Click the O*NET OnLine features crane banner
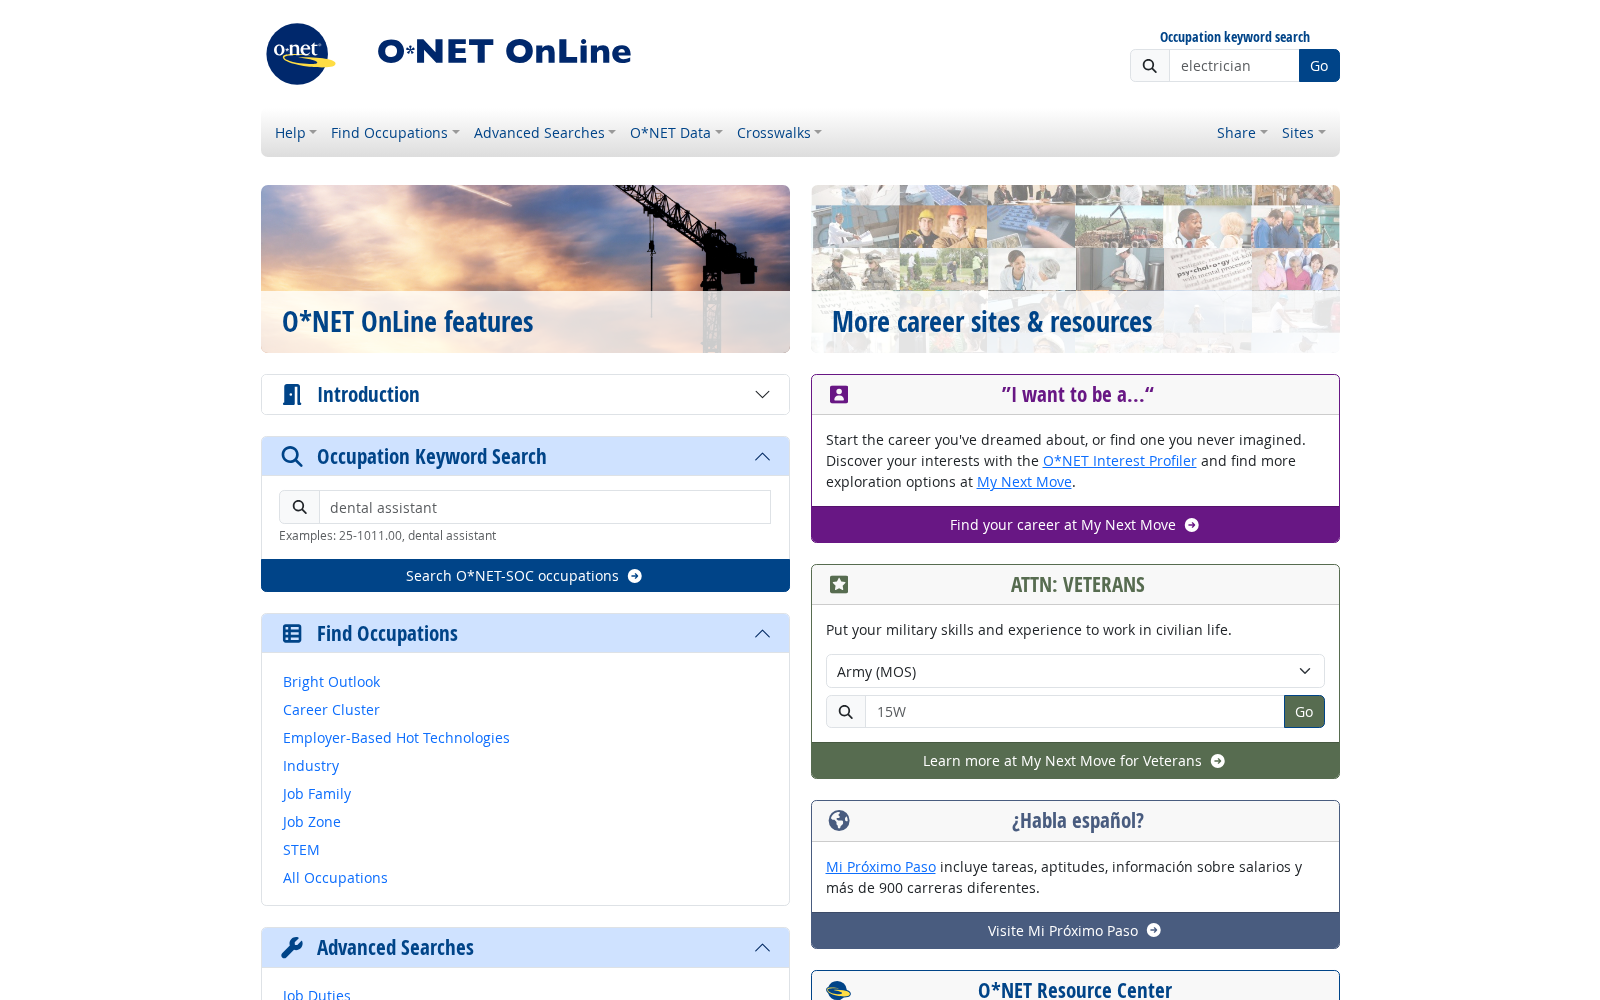 525,269
